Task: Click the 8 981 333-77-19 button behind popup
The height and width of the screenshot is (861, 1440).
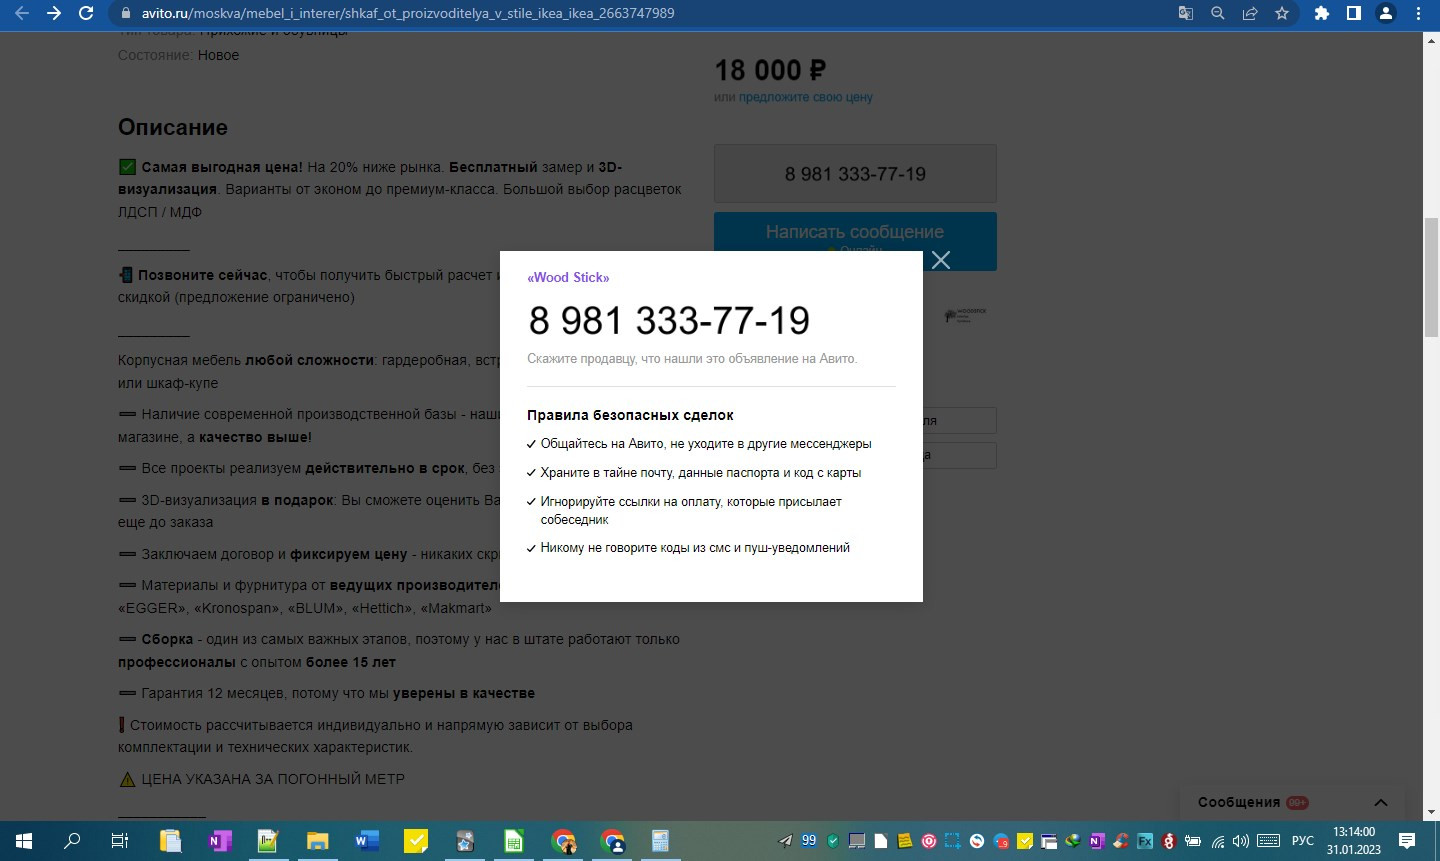Action: pyautogui.click(x=855, y=174)
